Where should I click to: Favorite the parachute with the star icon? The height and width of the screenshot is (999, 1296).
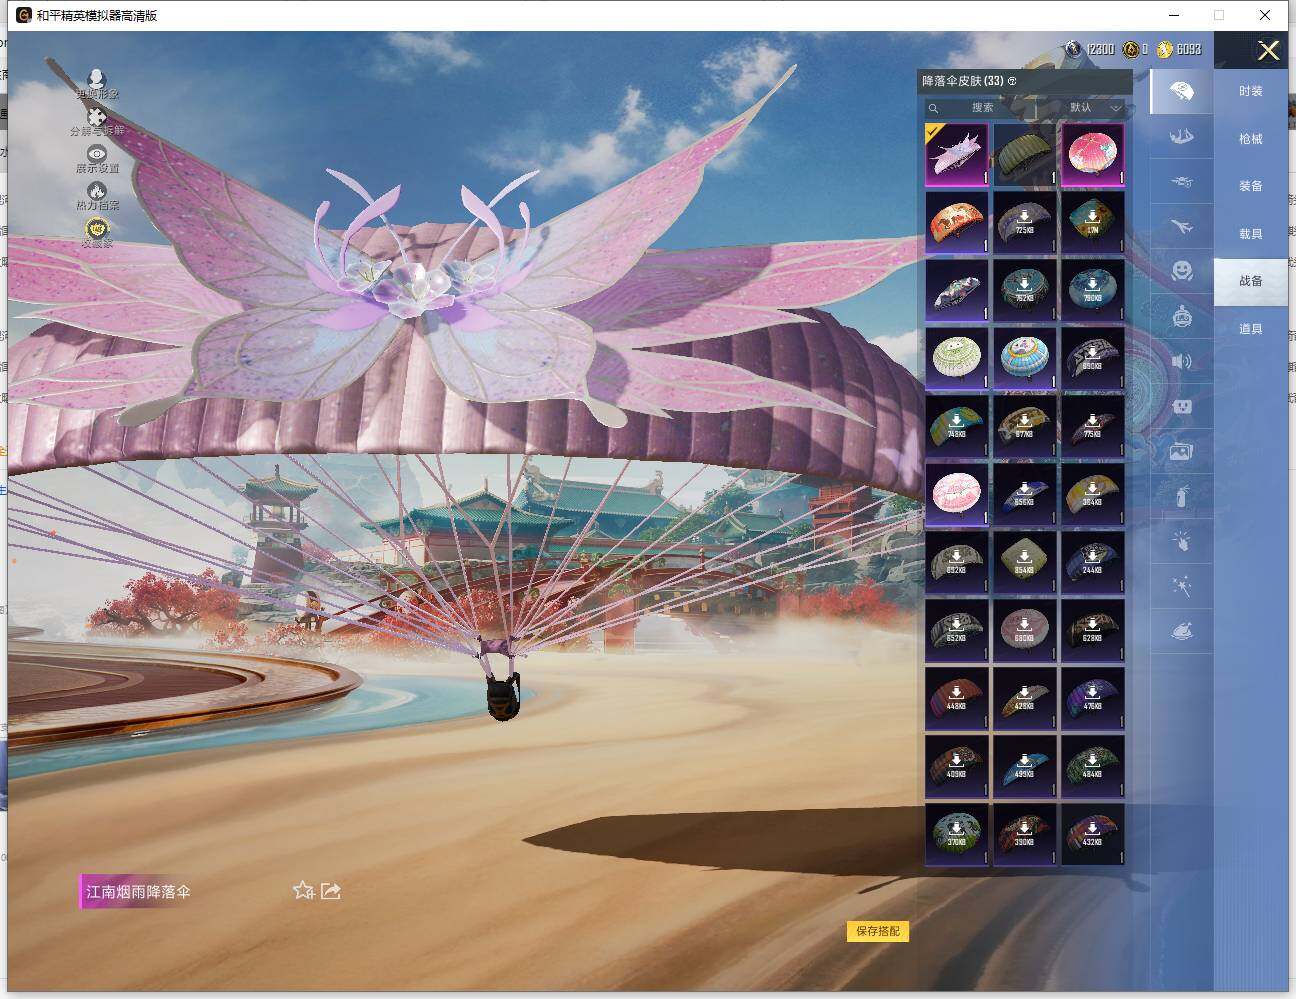pyautogui.click(x=304, y=890)
